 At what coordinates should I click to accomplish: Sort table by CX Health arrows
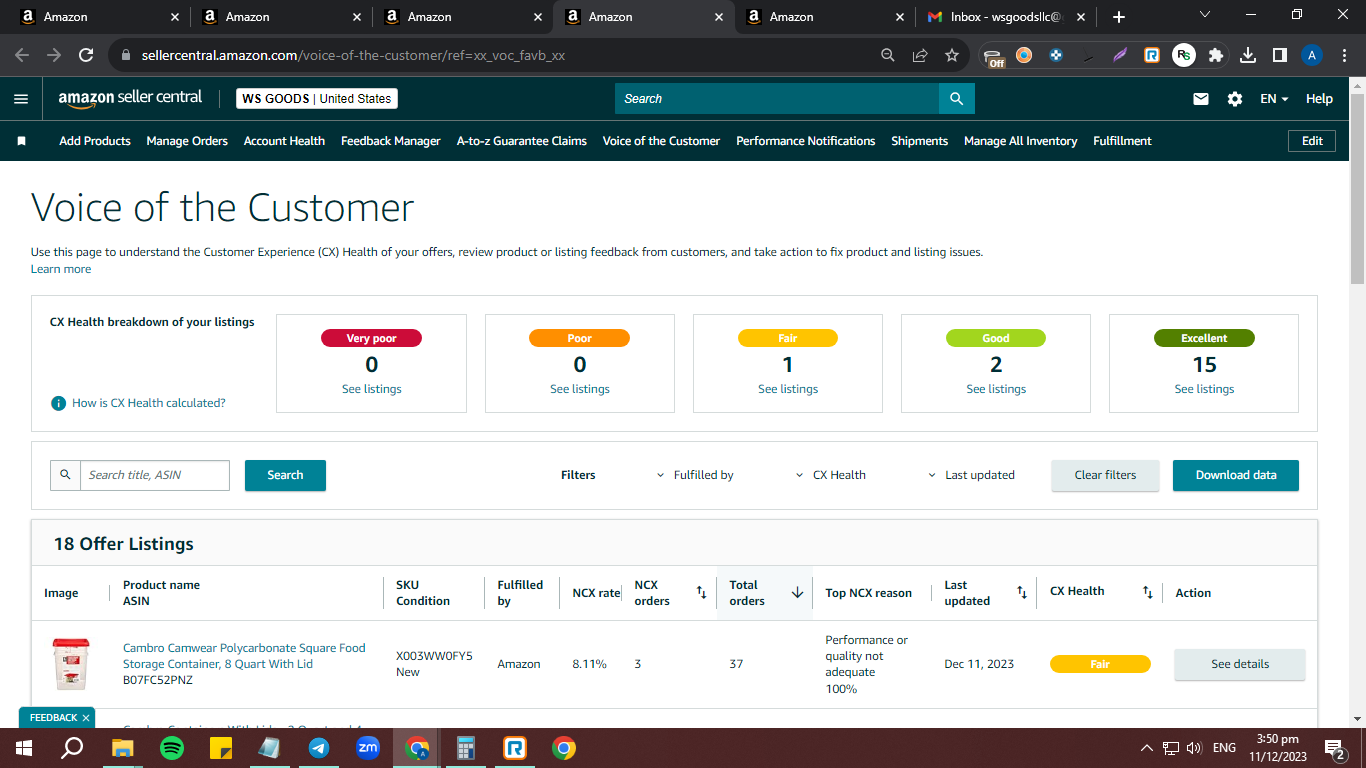[x=1148, y=593]
